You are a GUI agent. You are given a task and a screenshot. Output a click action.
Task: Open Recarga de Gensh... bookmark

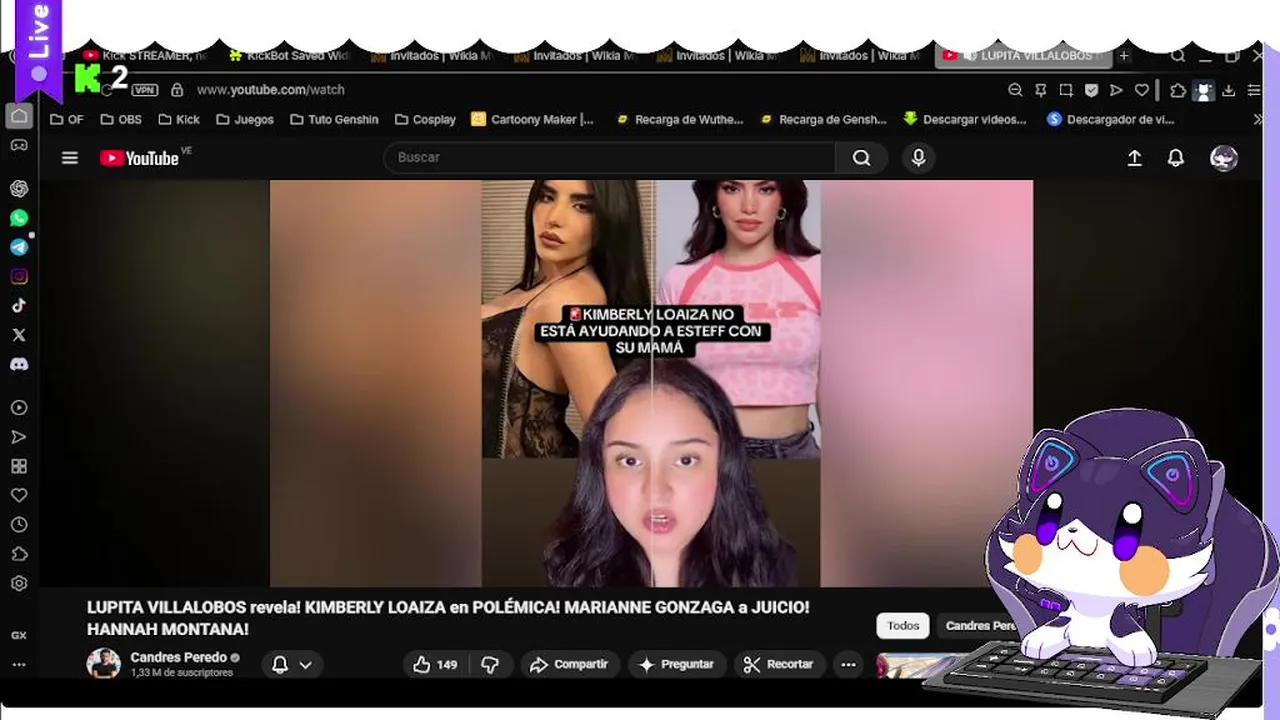(824, 119)
